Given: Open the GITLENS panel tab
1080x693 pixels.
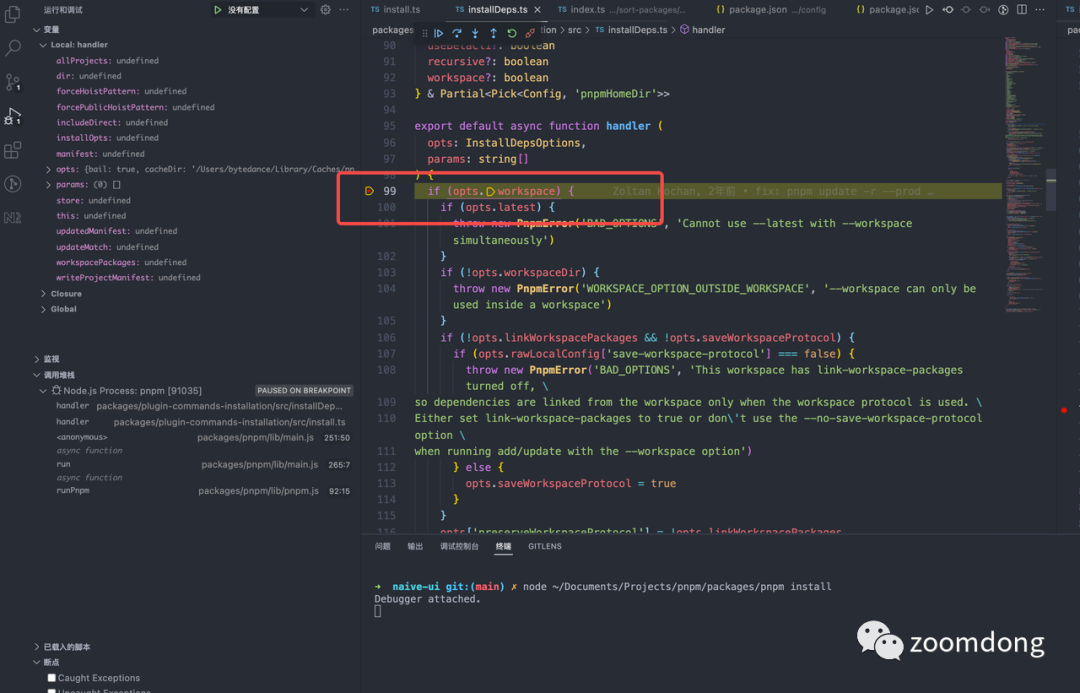Looking at the screenshot, I should [x=545, y=546].
